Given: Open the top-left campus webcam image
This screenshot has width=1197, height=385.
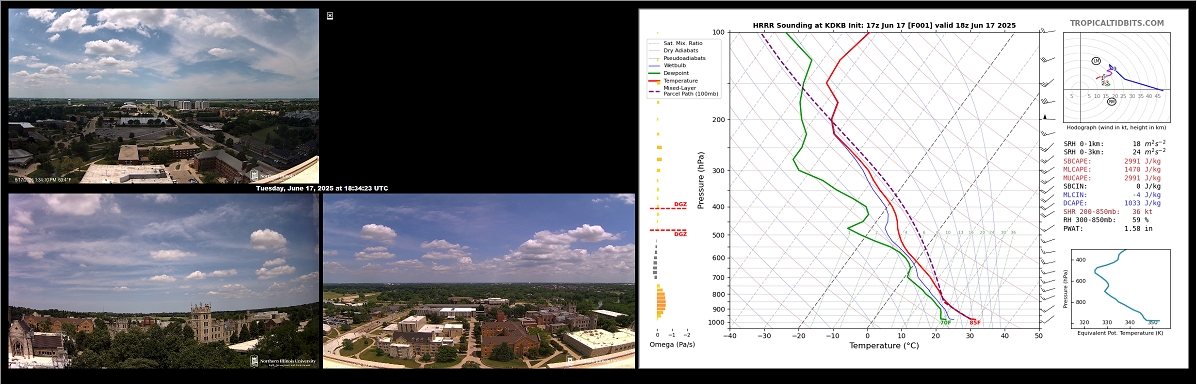Looking at the screenshot, I should coord(163,96).
